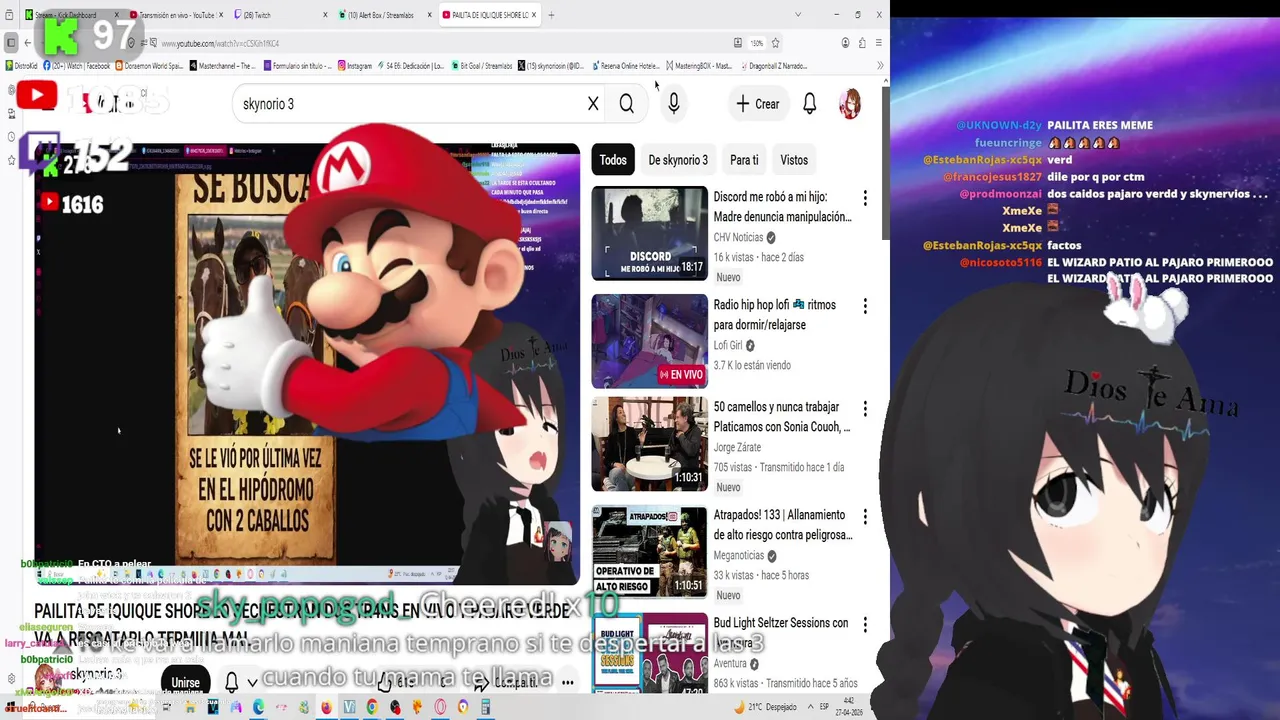
Task: Open the Jorge Zárate channel link
Action: point(737,447)
